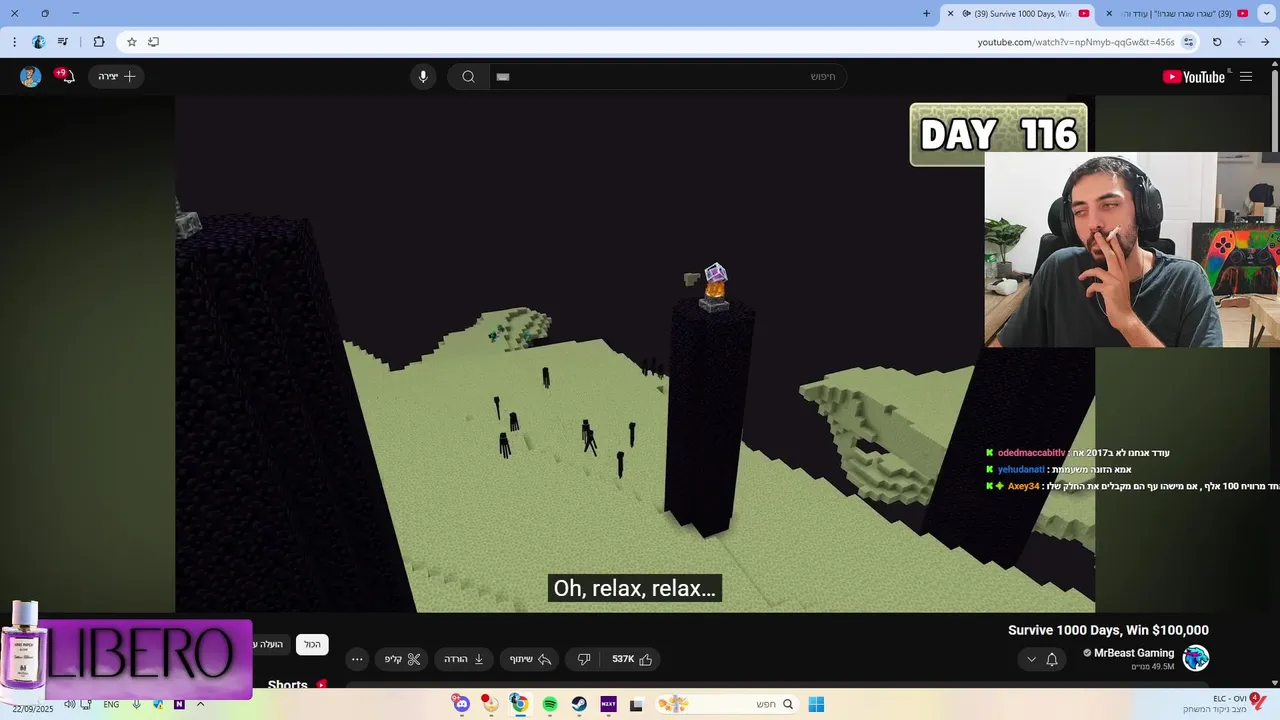Open the NEXT app on the taskbar
The image size is (1280, 720).
[608, 704]
